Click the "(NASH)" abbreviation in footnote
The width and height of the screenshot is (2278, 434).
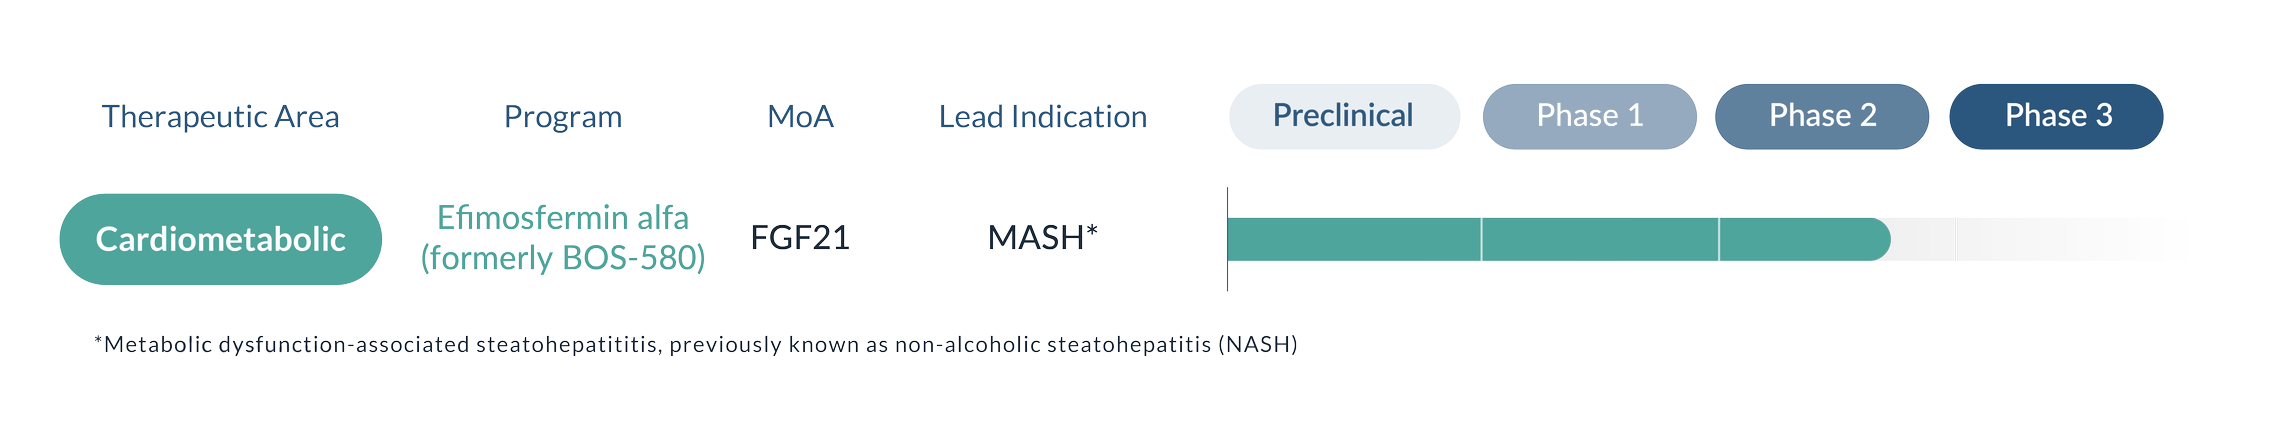(1258, 345)
